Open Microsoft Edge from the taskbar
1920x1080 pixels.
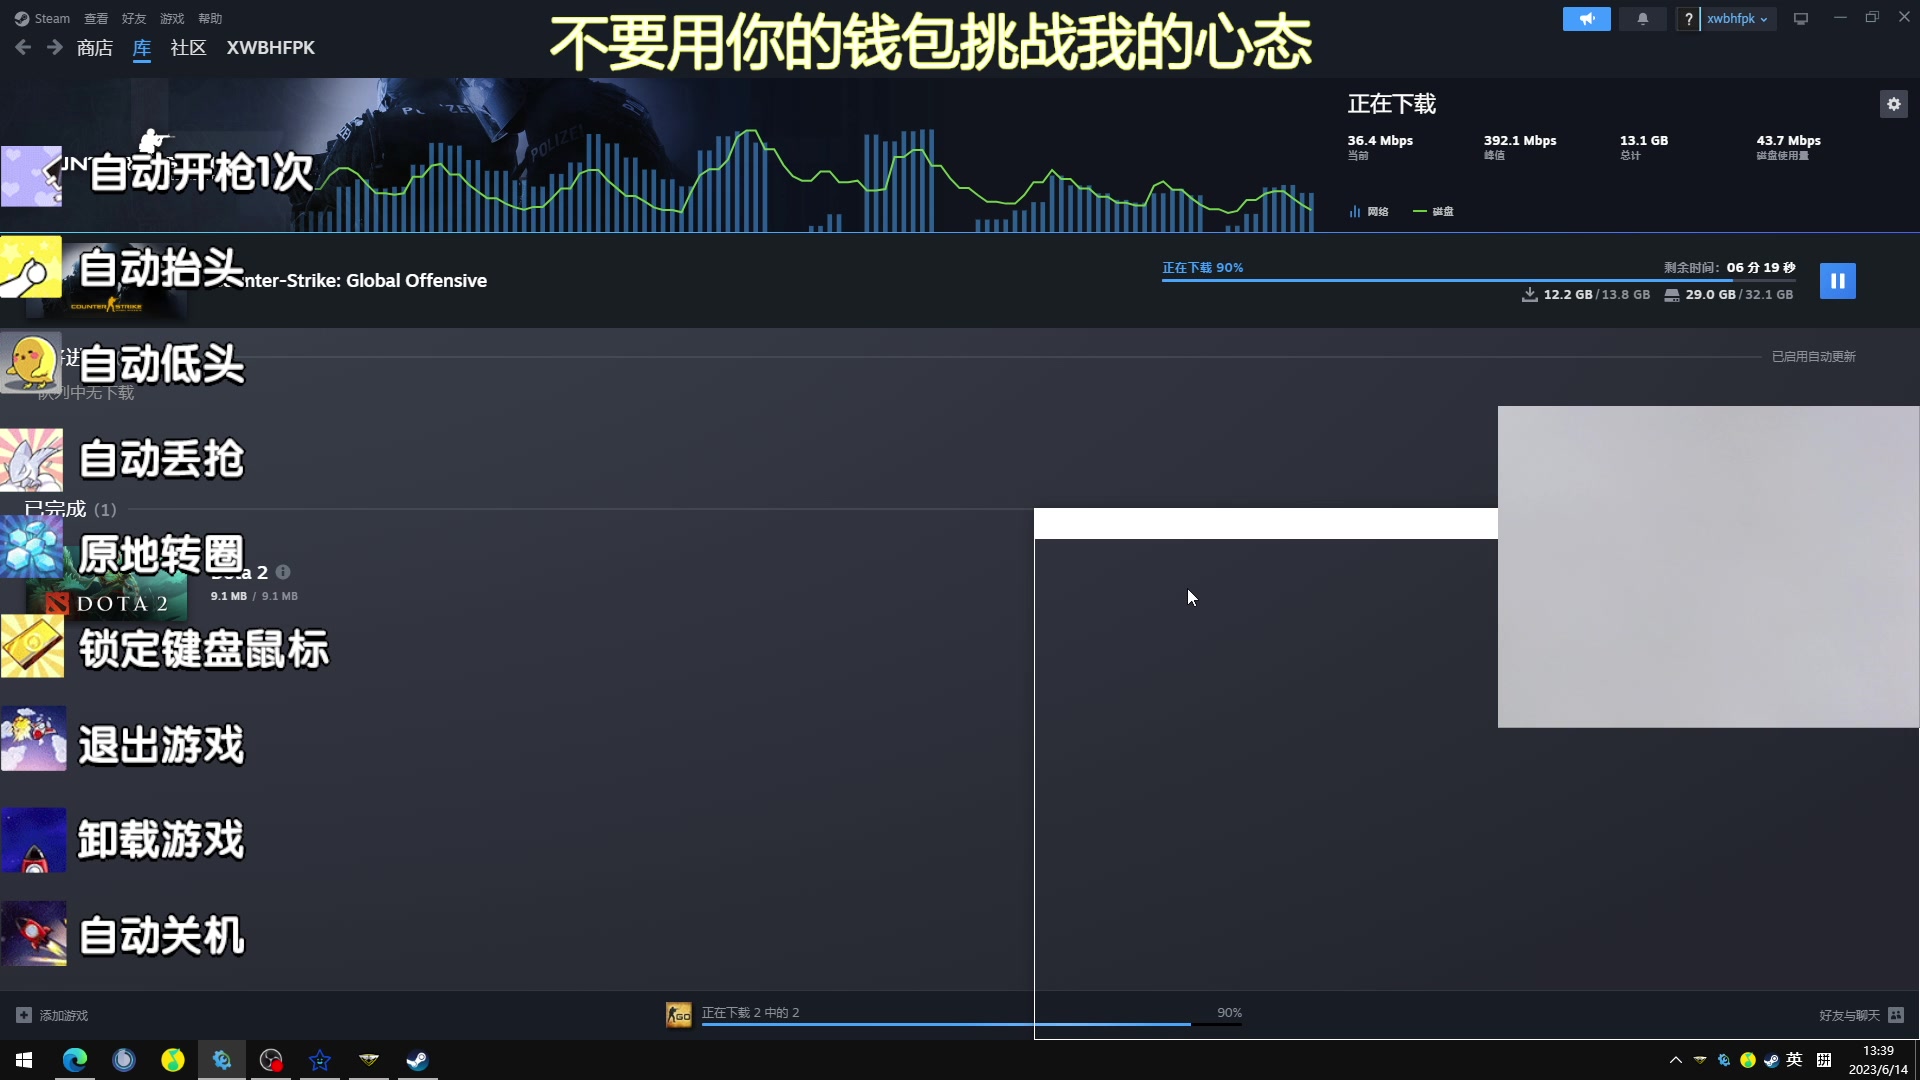pyautogui.click(x=75, y=1060)
